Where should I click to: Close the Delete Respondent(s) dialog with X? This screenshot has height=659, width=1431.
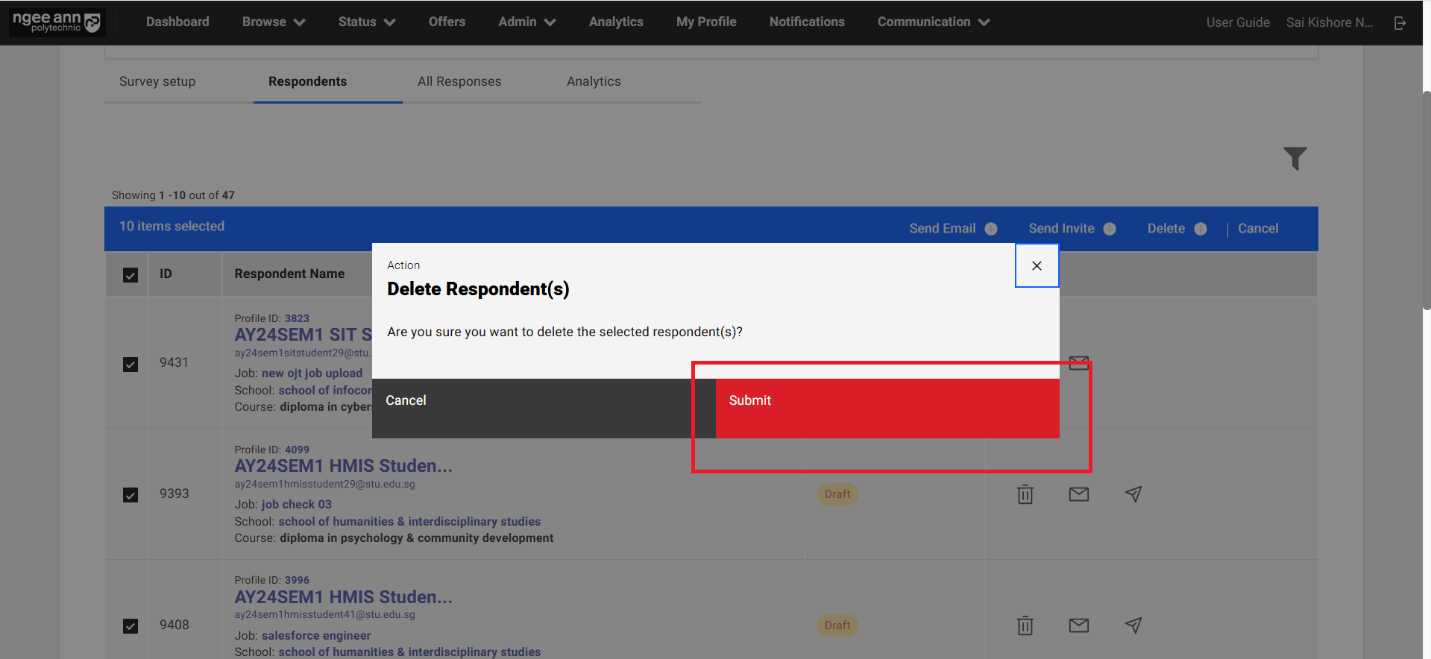click(1037, 266)
